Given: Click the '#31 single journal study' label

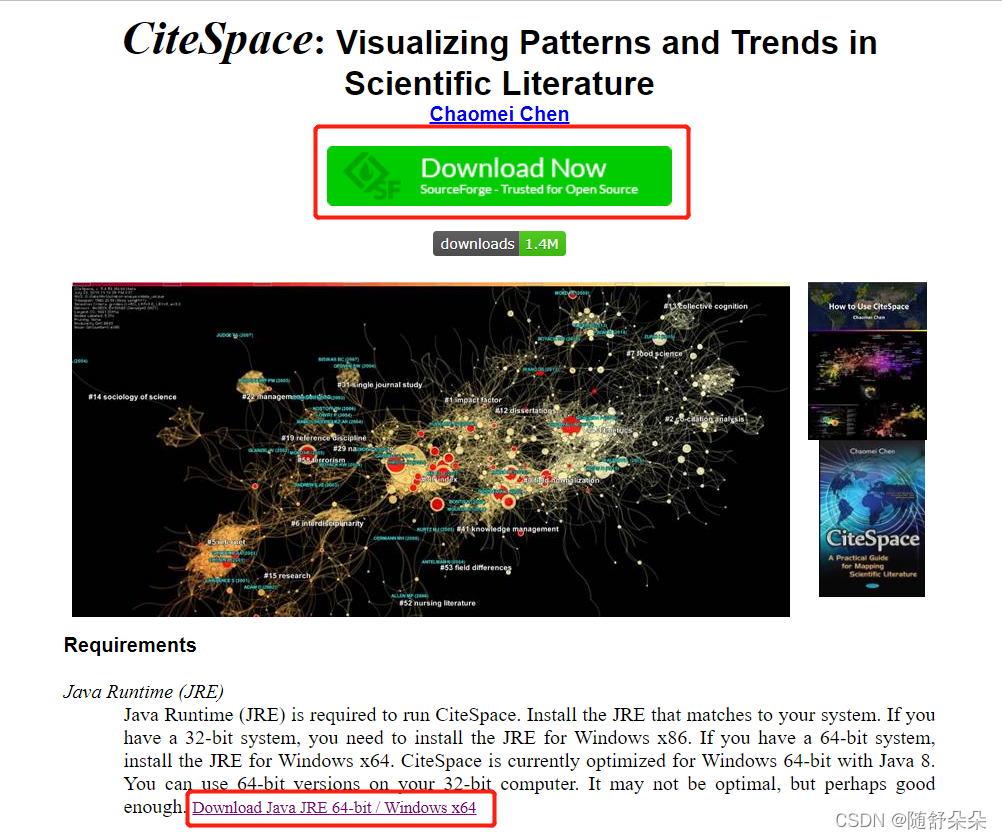Looking at the screenshot, I should pos(380,385).
